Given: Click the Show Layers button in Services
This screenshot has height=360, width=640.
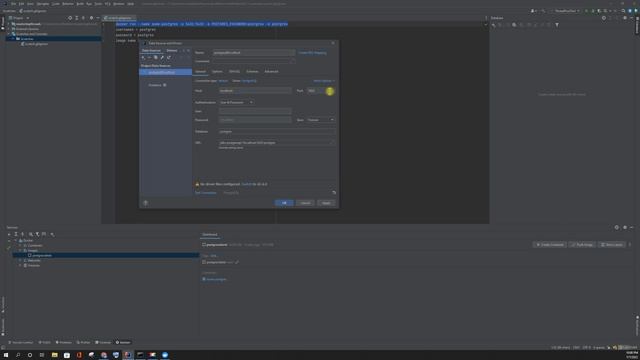Looking at the screenshot, I should pos(612,244).
